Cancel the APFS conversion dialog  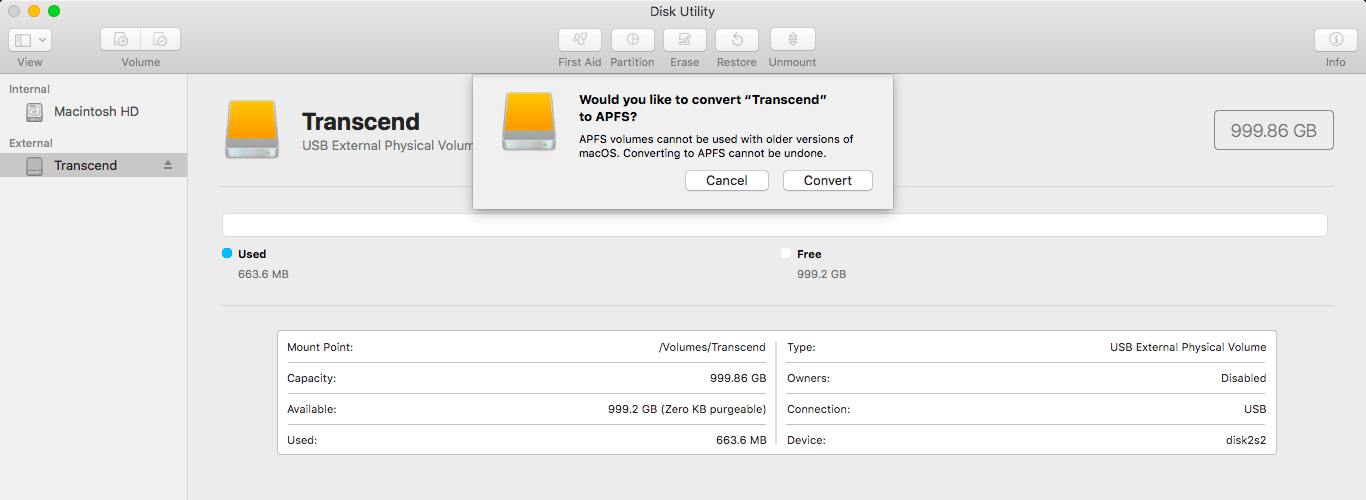[727, 181]
